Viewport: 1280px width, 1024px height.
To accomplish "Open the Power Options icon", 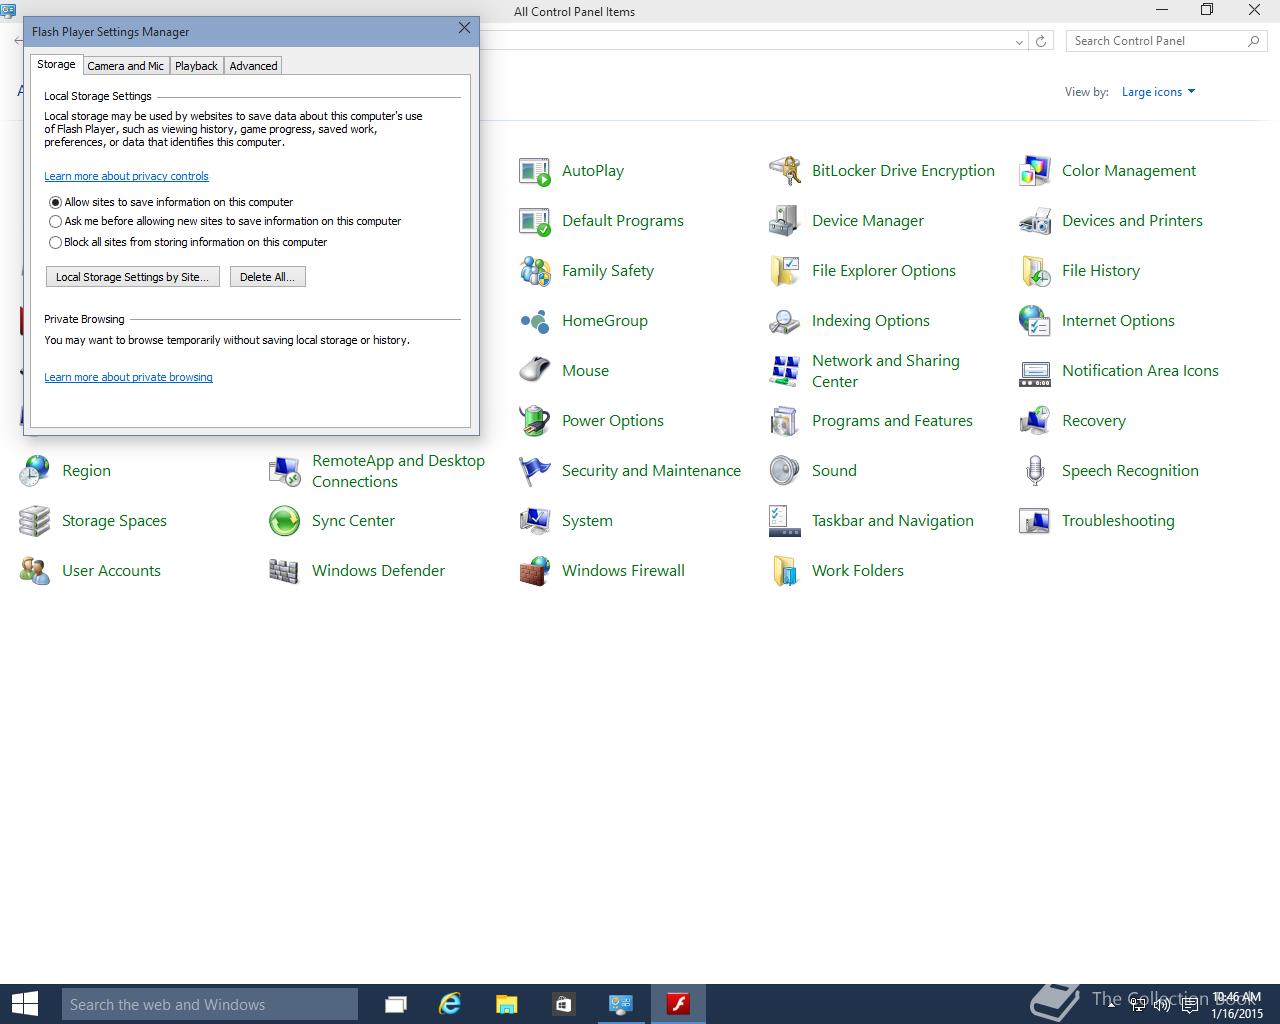I will point(535,421).
